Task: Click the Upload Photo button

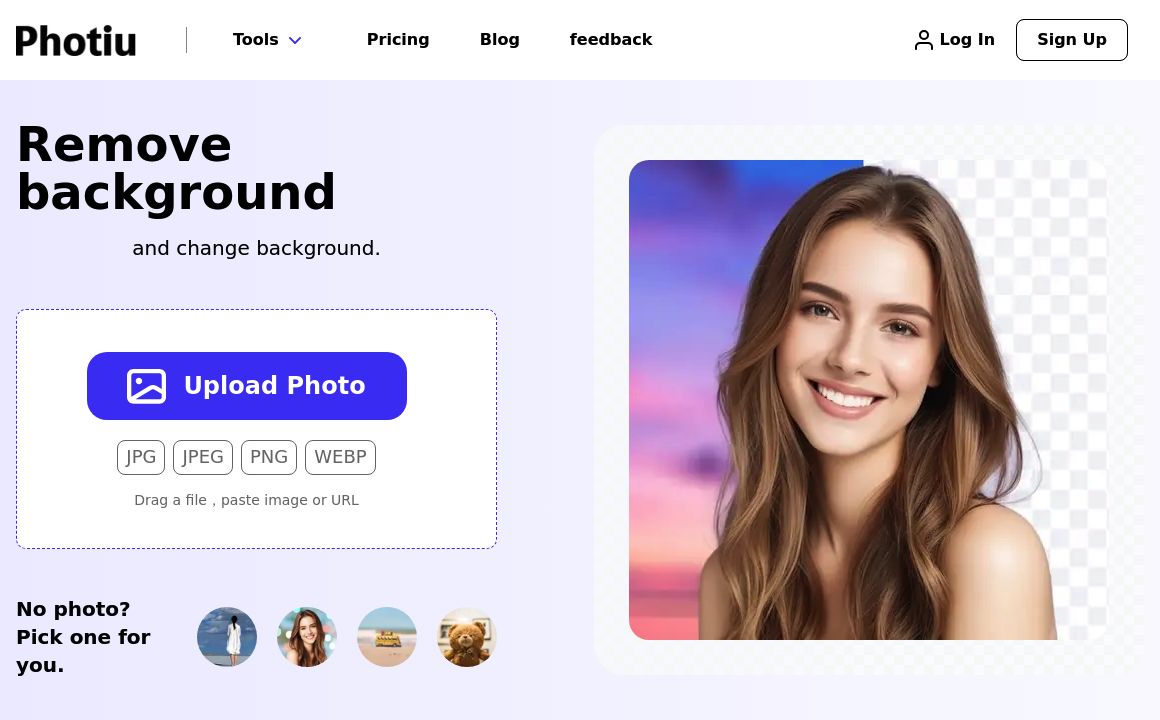Action: pyautogui.click(x=247, y=386)
